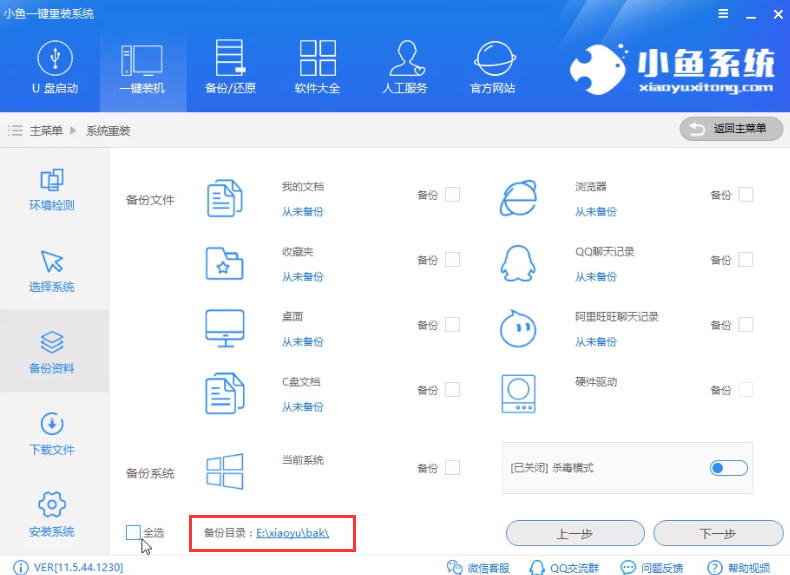The image size is (790, 575).
Task: Open 软件大全 software collection
Action: [x=317, y=68]
